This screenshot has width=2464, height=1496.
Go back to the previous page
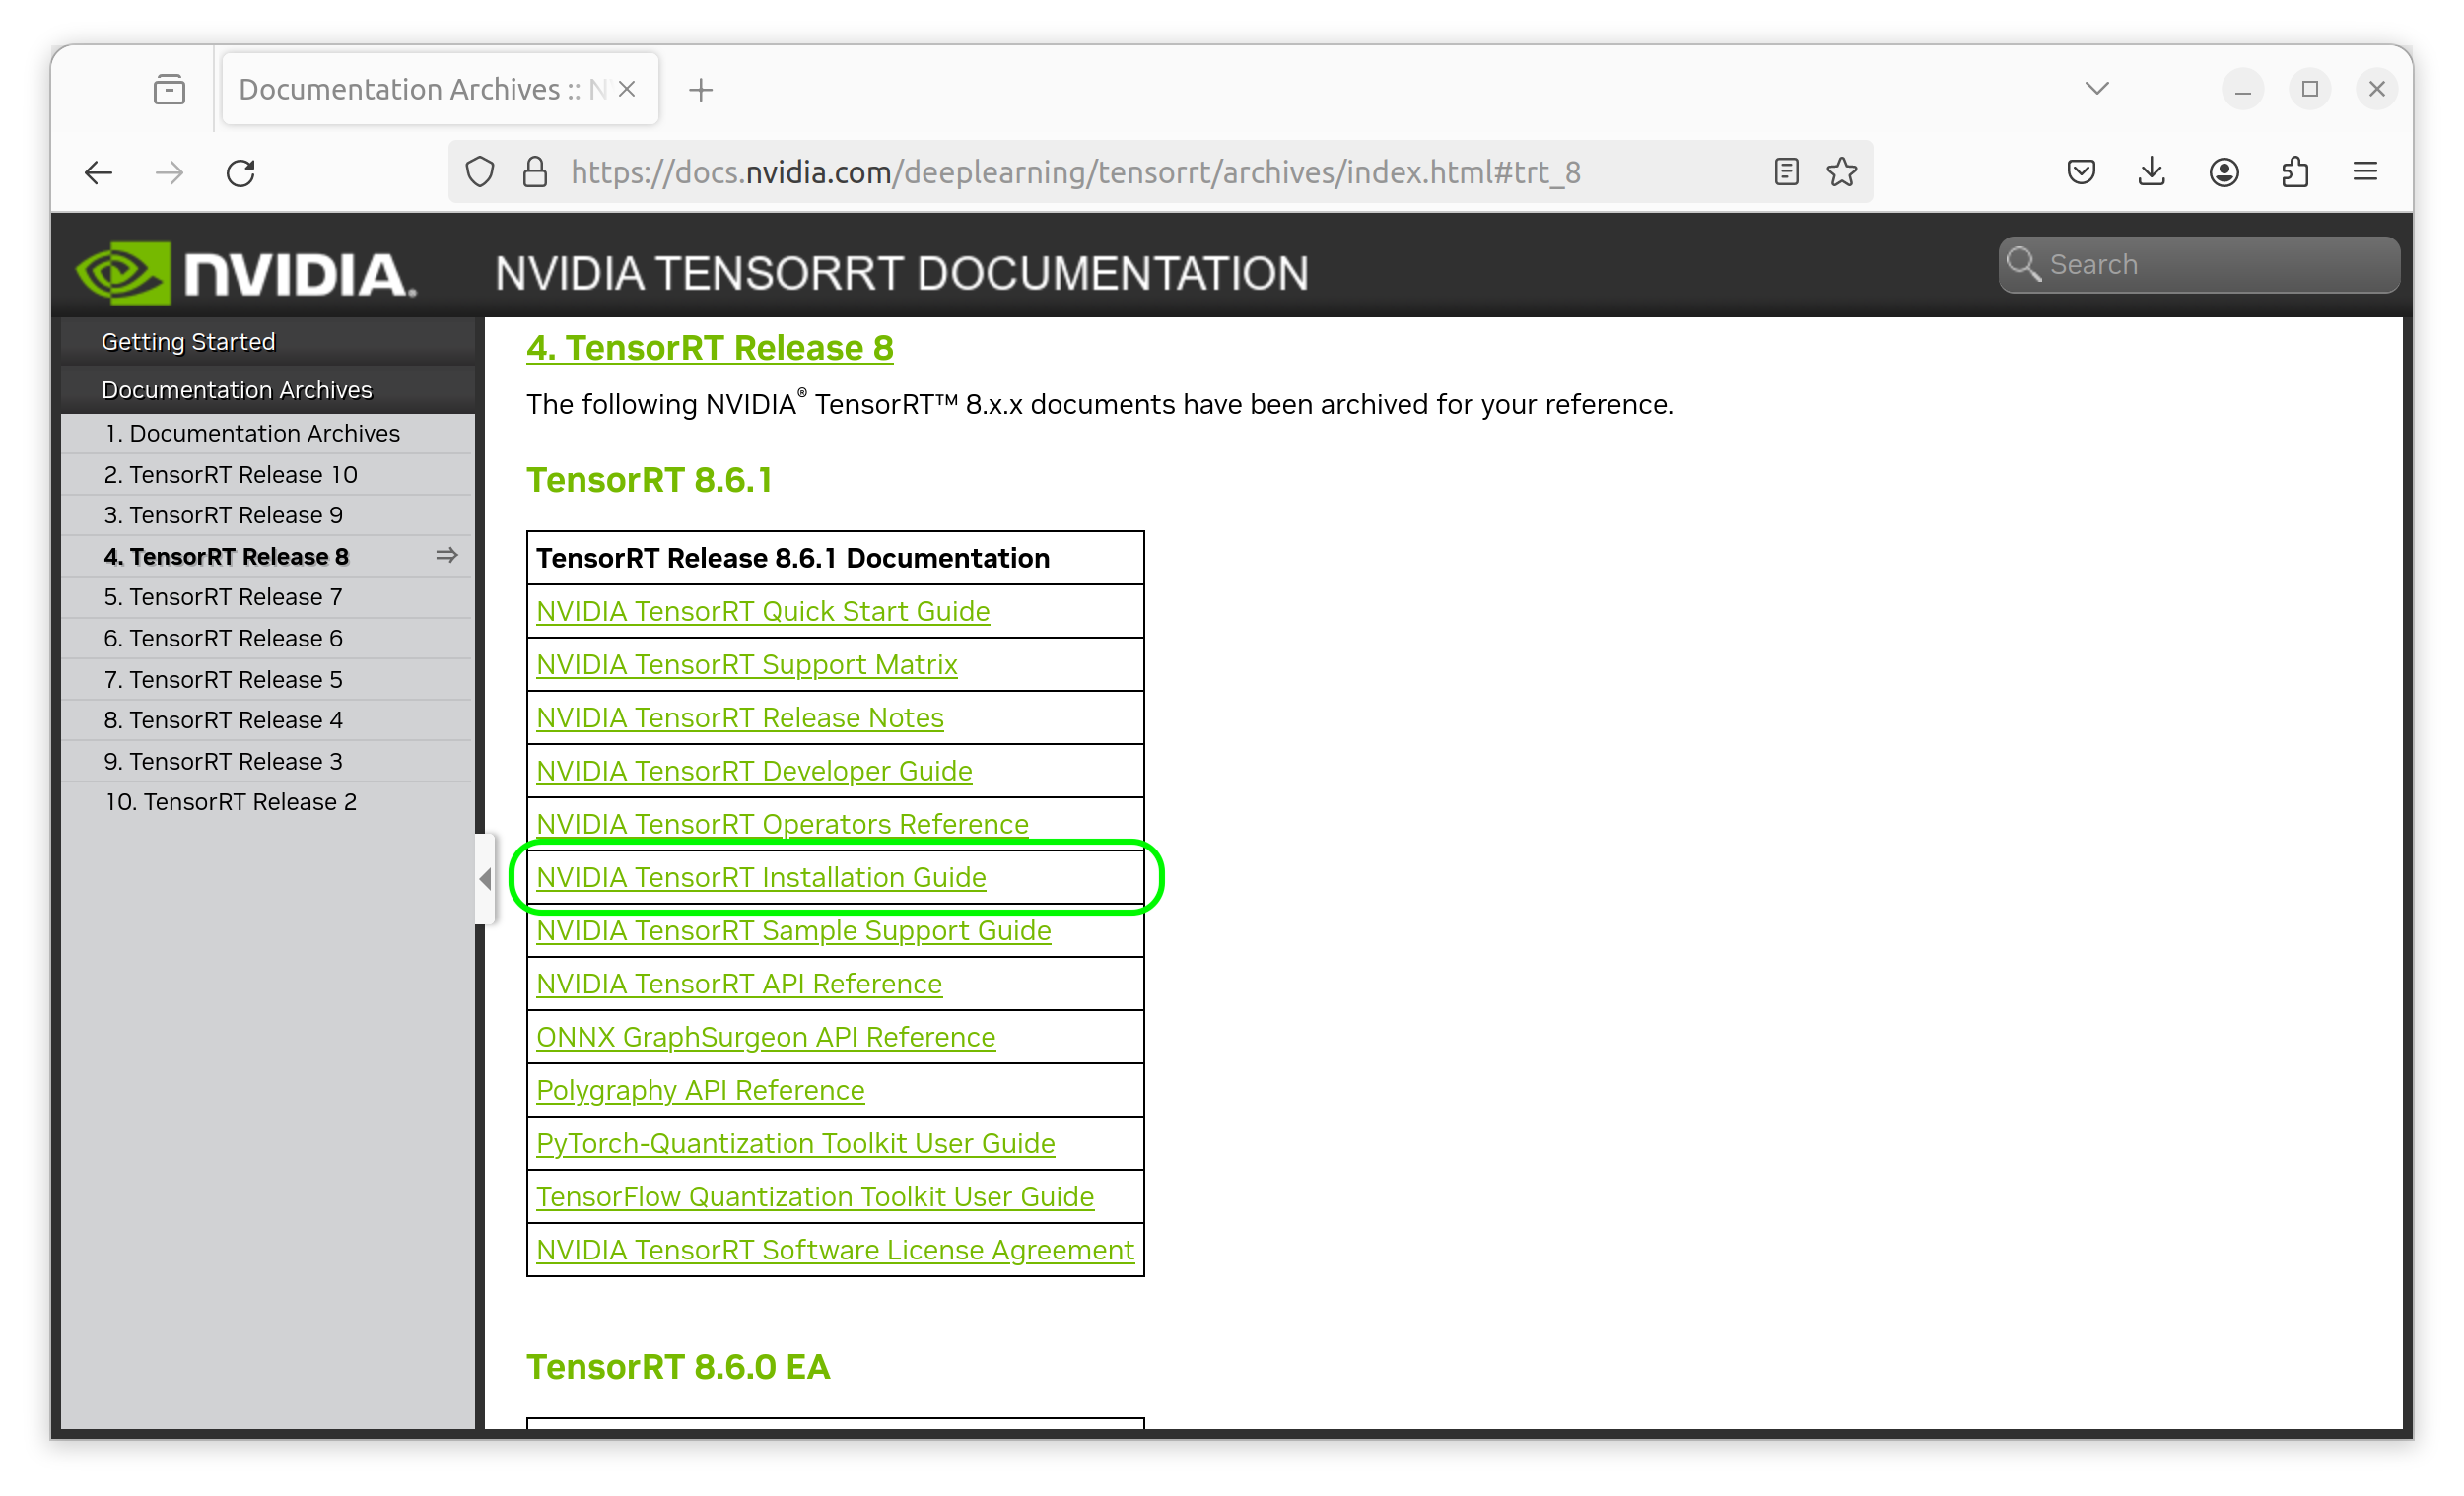pyautogui.click(x=98, y=172)
